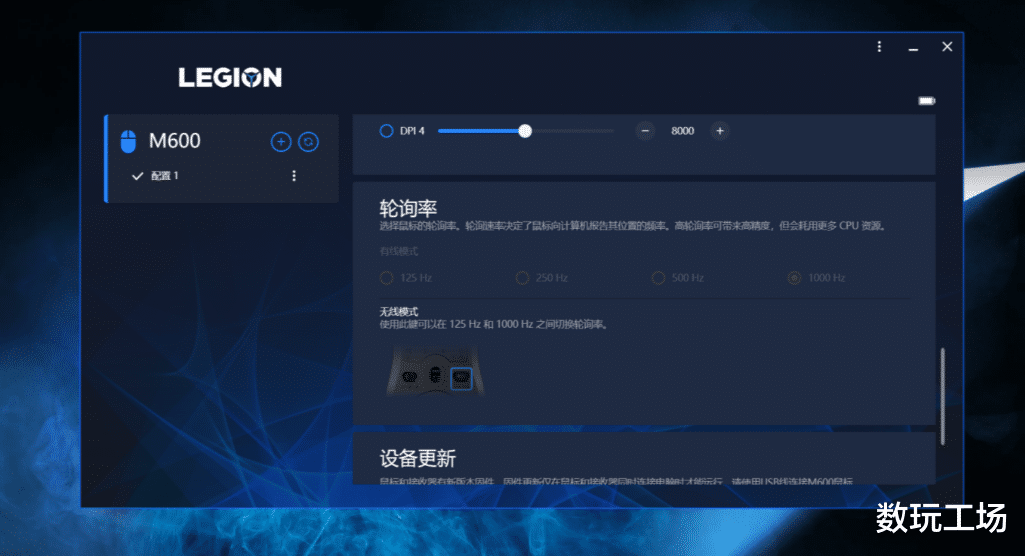Select 500 Hz polling rate
Screen dimensions: 1025x556
[x=658, y=278]
